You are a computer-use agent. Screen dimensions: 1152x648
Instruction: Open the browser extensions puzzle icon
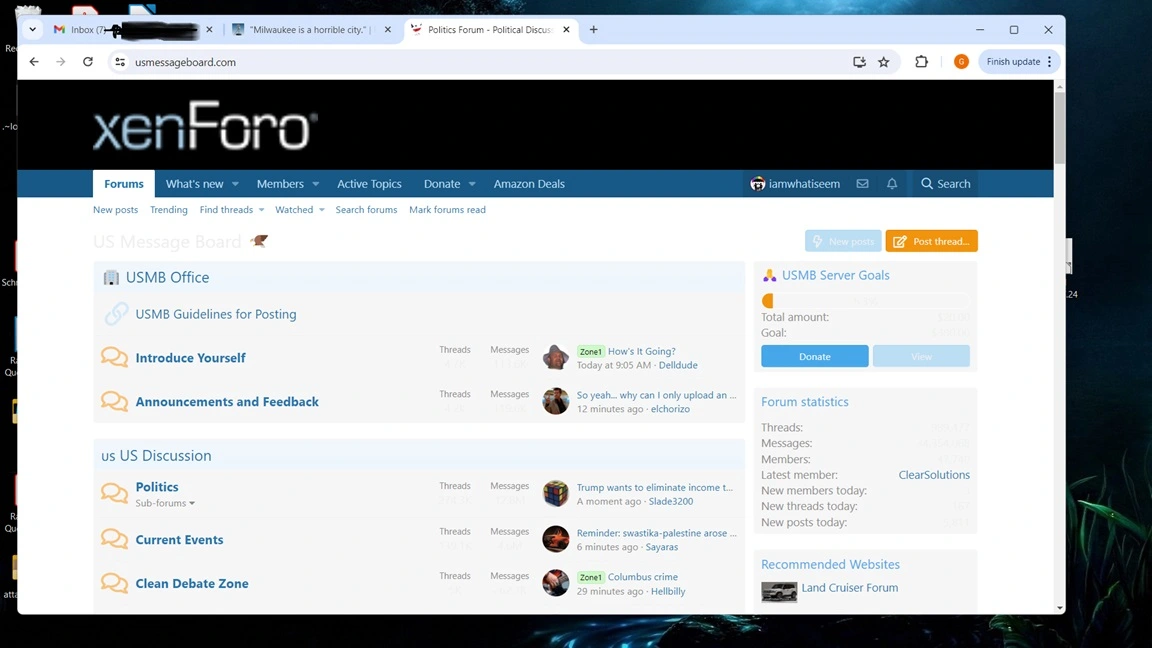point(921,62)
